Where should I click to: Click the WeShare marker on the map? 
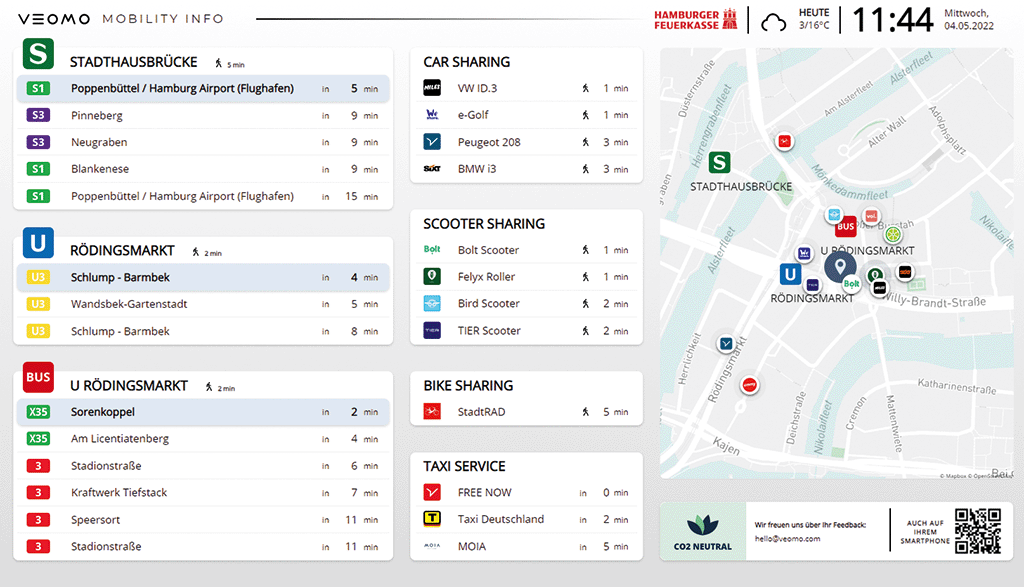click(x=804, y=253)
